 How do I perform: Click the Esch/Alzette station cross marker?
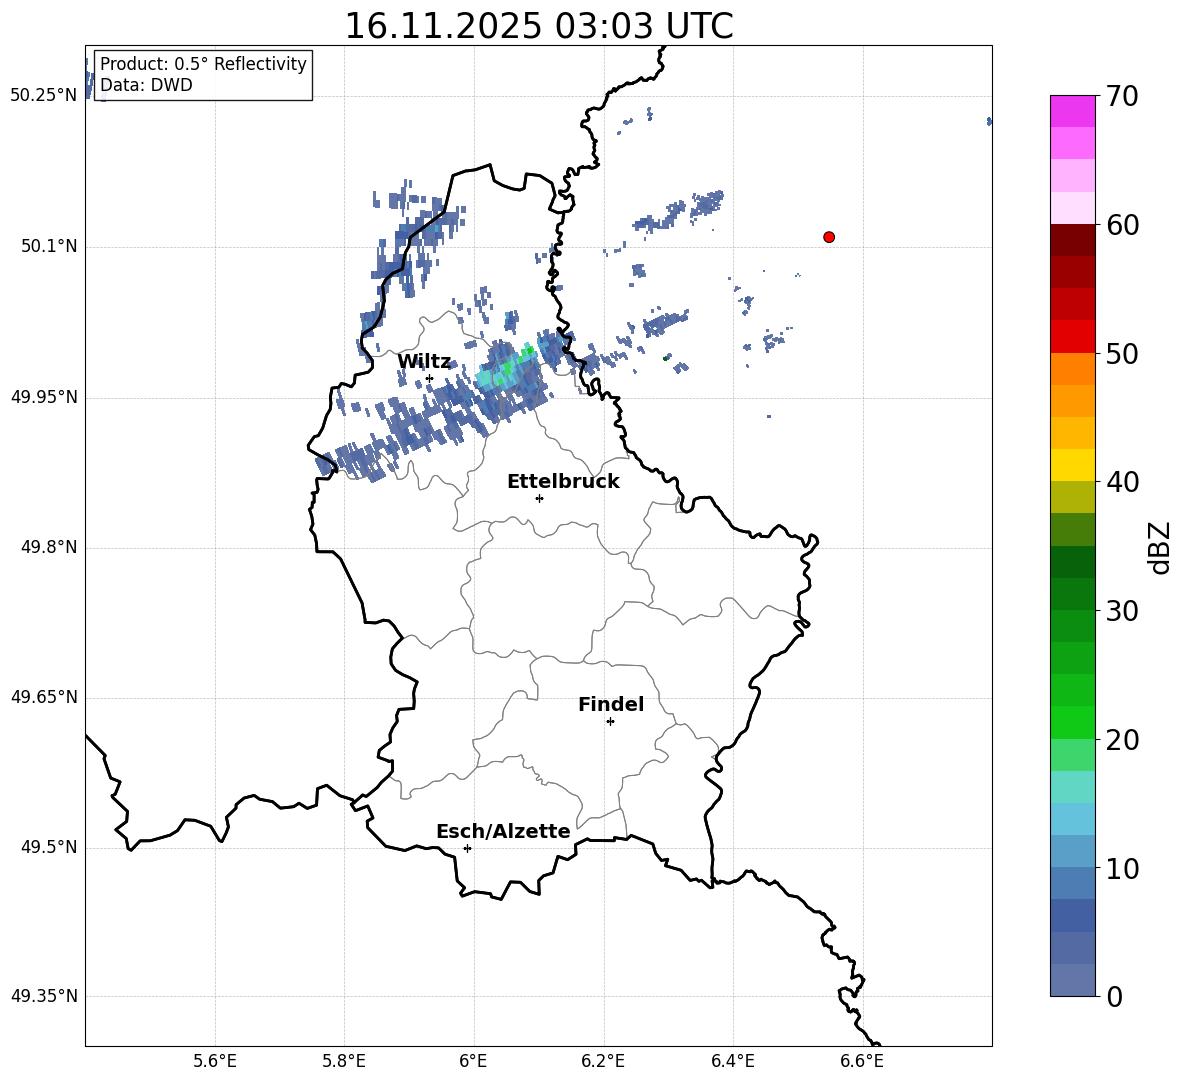point(467,848)
